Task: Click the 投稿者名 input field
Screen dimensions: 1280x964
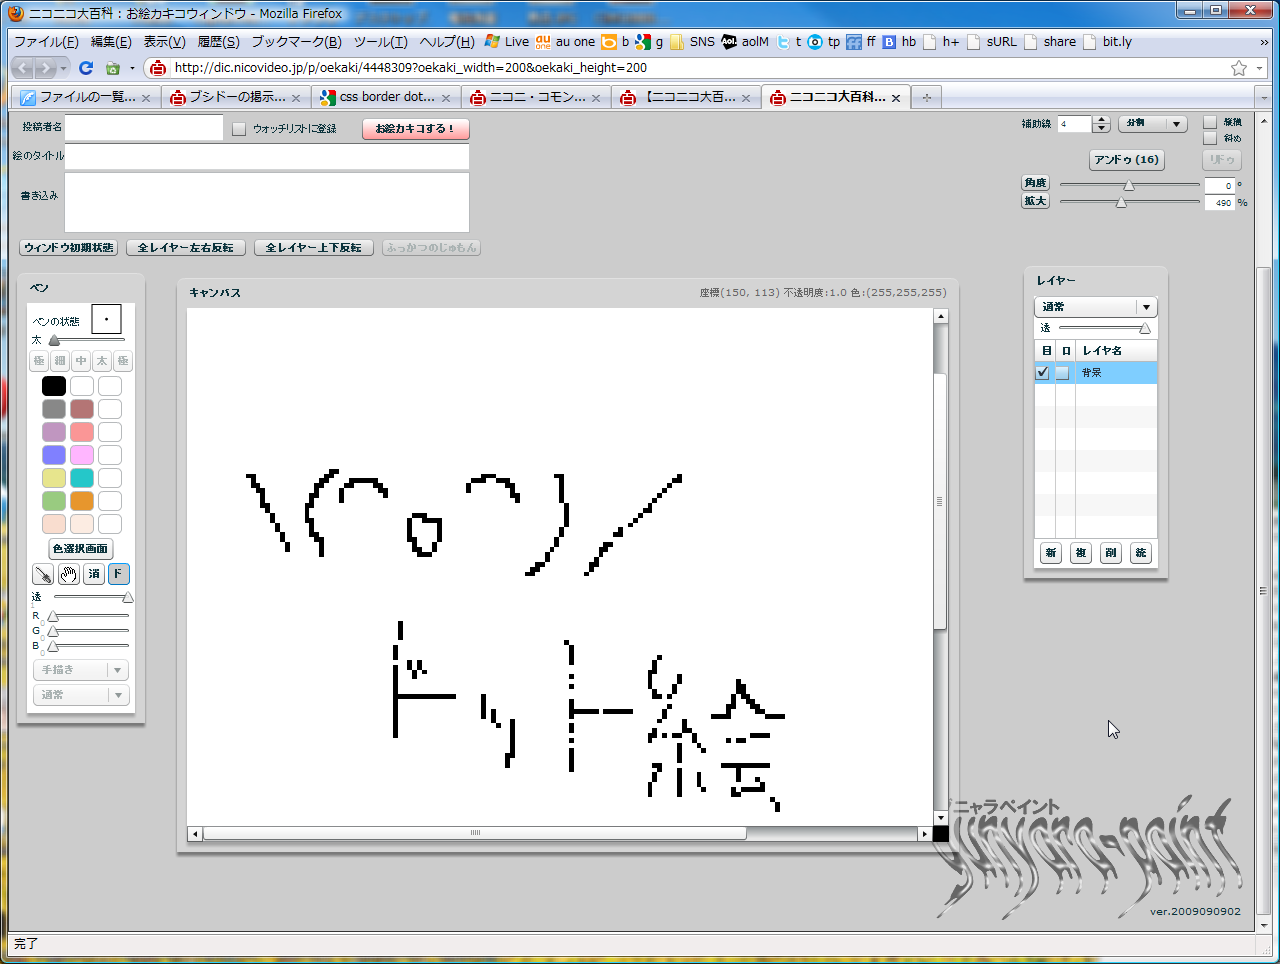Action: tap(144, 128)
